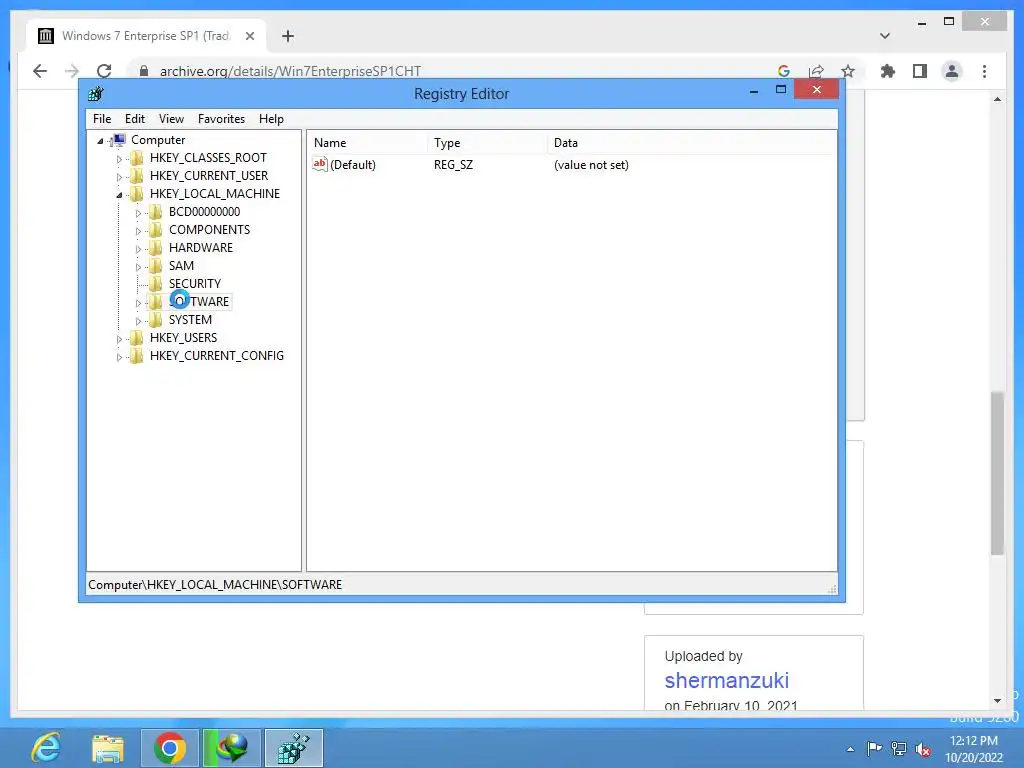Bookmark this page with the star icon
This screenshot has width=1024, height=768.
click(x=848, y=71)
